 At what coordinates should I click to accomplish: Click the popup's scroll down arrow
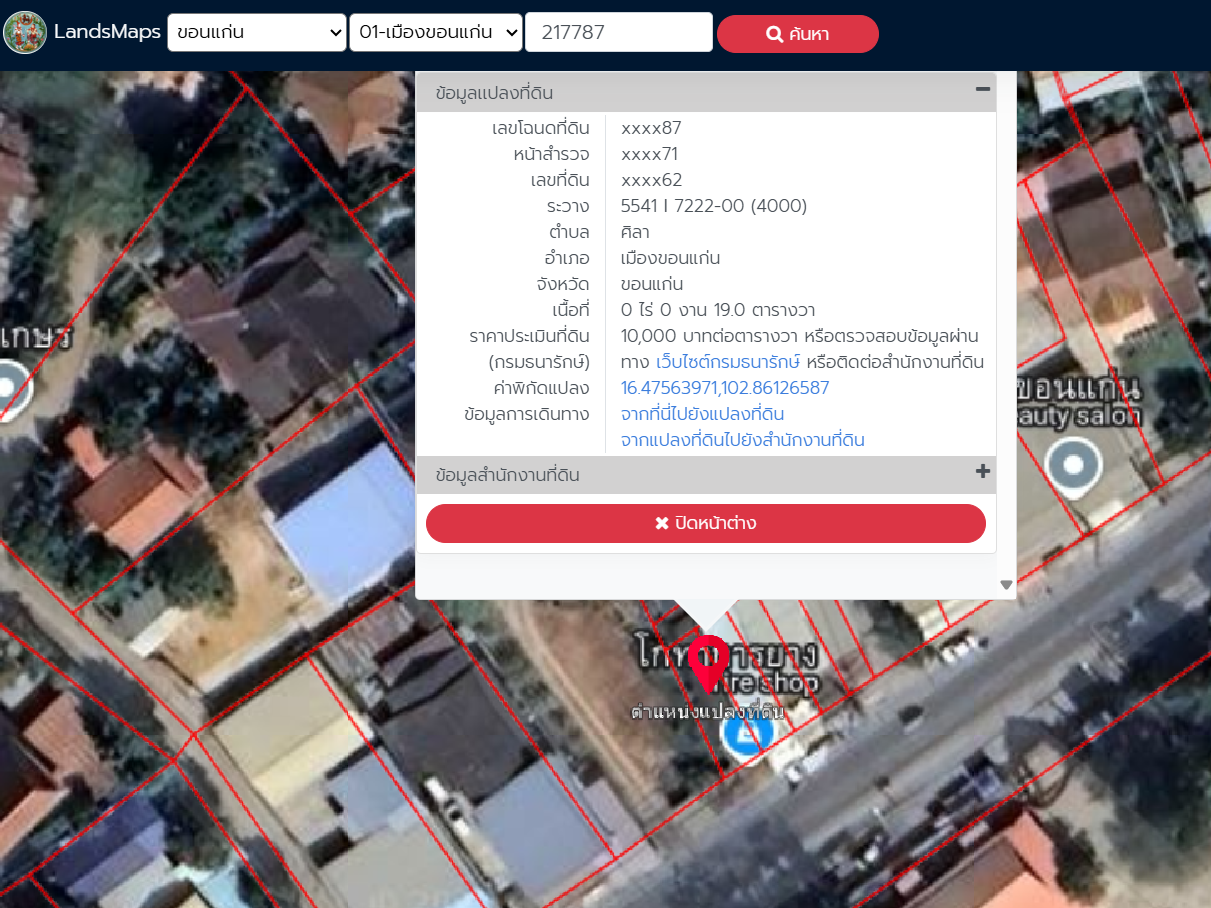(1006, 585)
